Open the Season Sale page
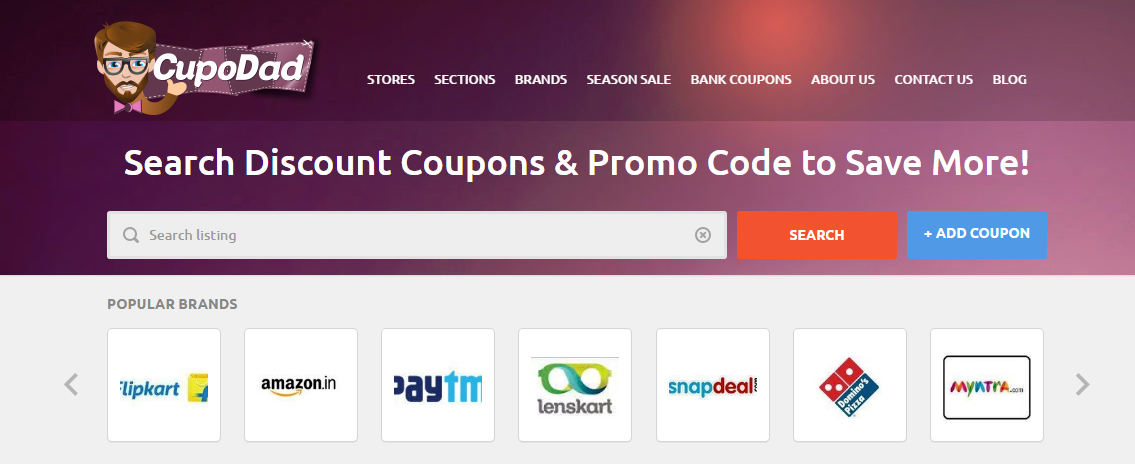Screen dimensions: 1135x464 [629, 80]
